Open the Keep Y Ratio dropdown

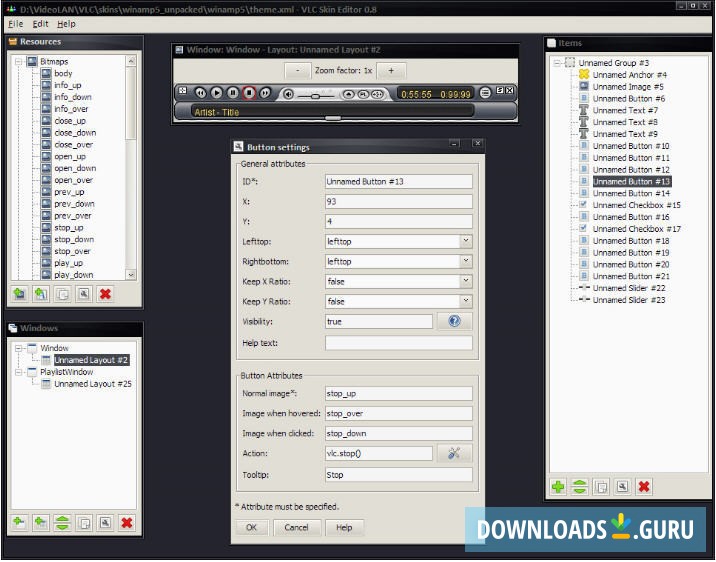point(466,301)
